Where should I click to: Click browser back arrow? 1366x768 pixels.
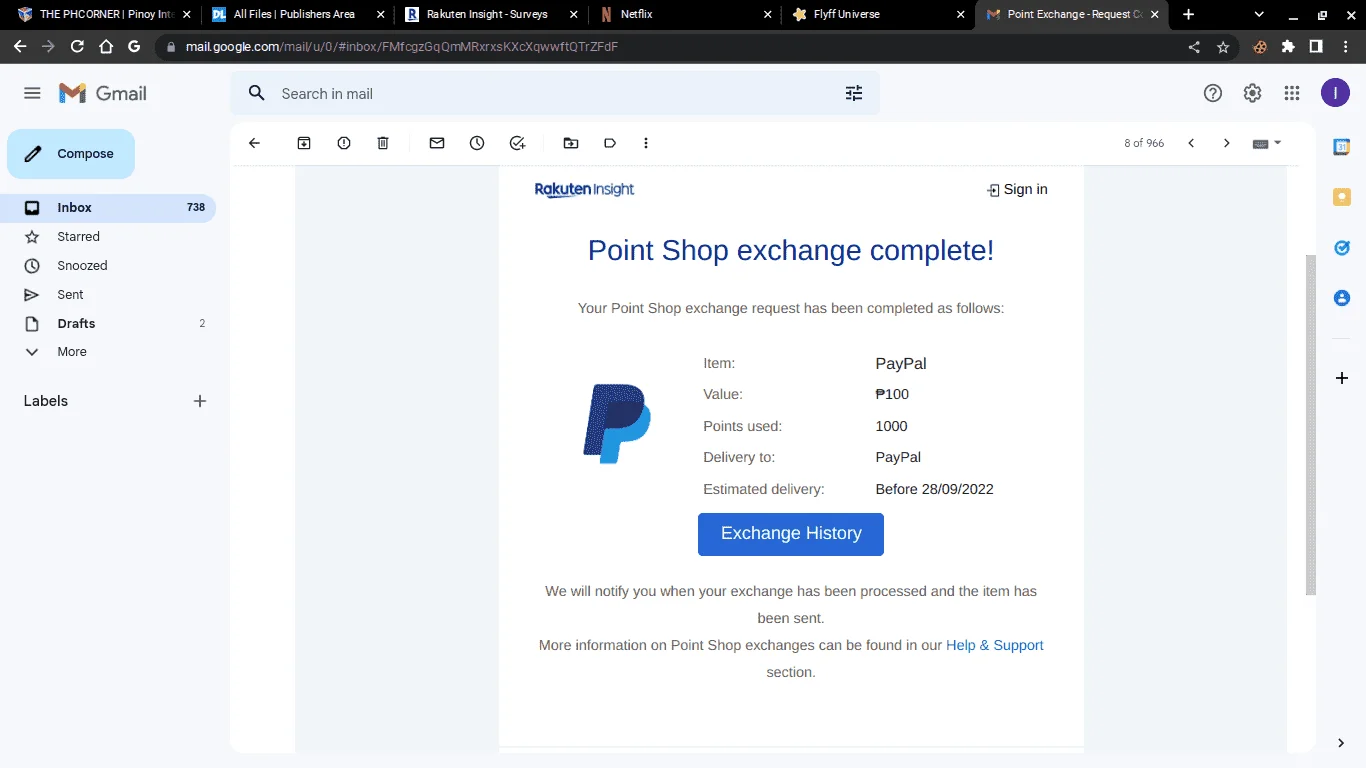coord(20,47)
